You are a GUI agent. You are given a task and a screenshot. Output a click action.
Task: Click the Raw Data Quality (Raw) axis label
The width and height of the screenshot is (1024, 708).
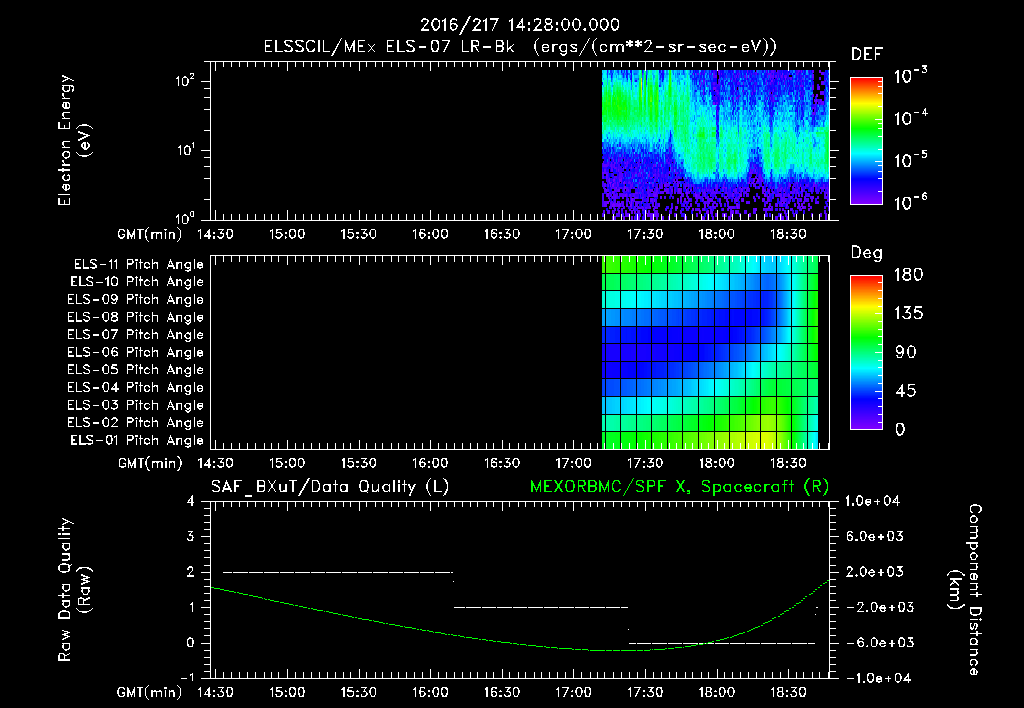coord(74,590)
